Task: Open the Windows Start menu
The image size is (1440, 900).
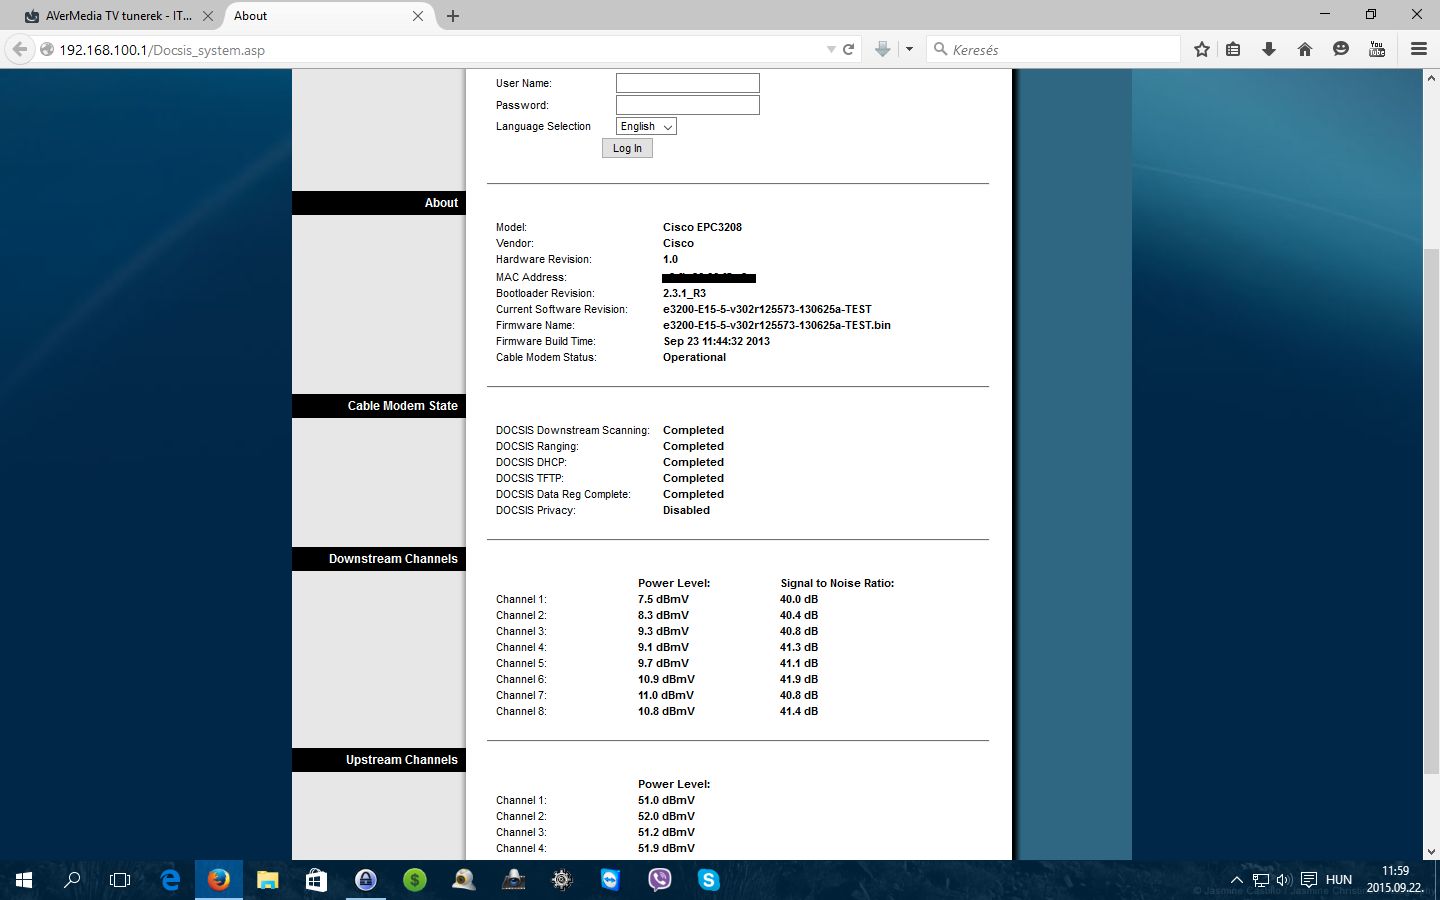Action: pos(24,880)
